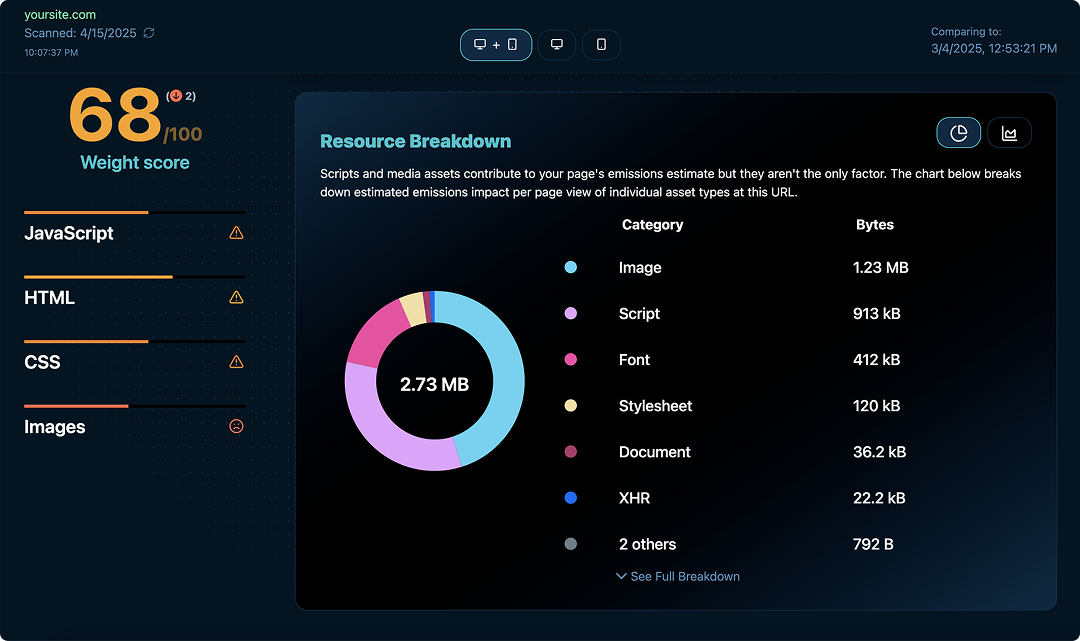Viewport: 1080px width, 641px height.
Task: Switch to the mobile-only view
Action: [x=601, y=45]
